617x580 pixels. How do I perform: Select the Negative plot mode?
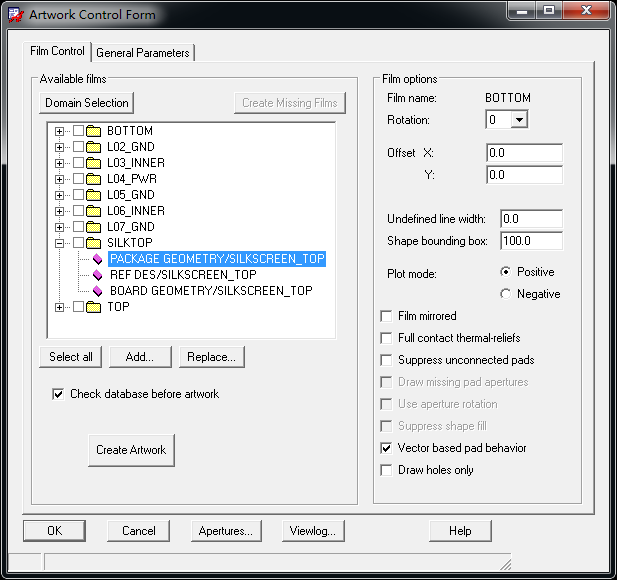coord(505,294)
